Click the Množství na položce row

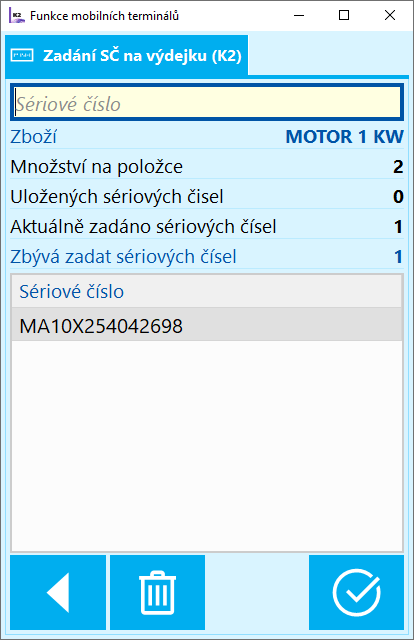point(207,167)
